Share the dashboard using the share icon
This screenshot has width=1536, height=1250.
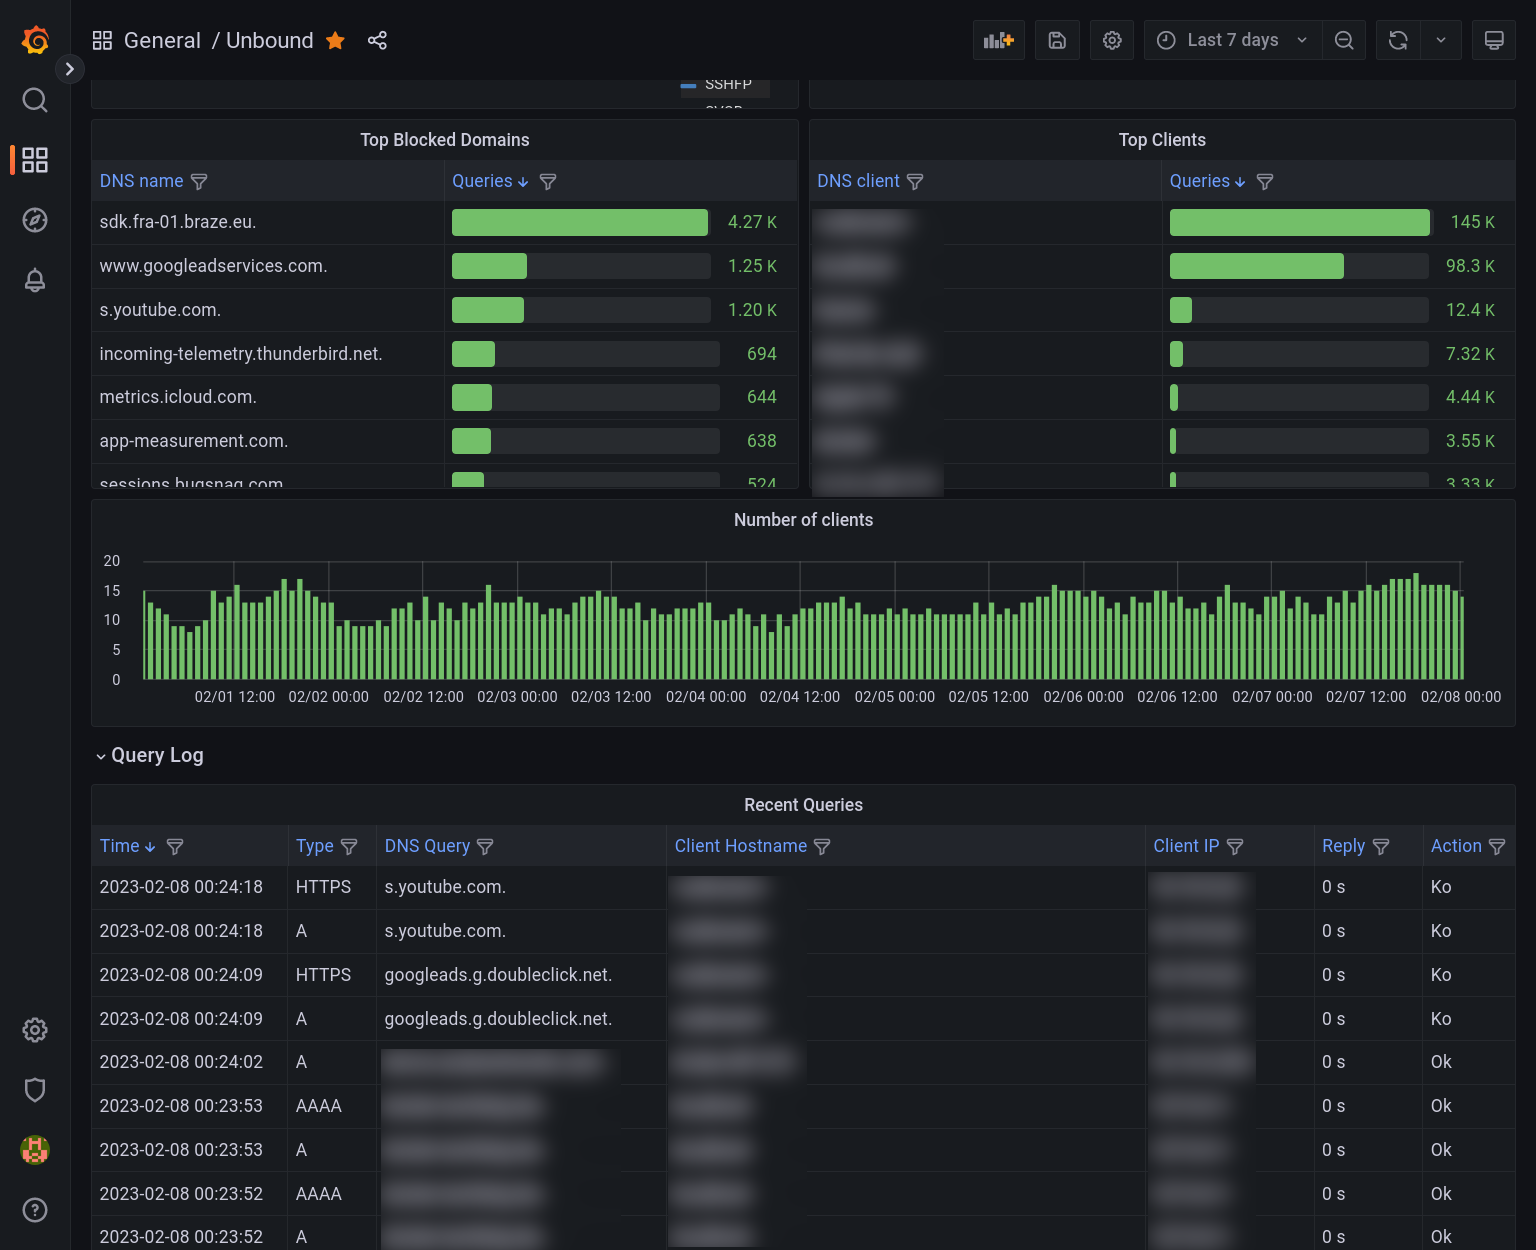(377, 40)
